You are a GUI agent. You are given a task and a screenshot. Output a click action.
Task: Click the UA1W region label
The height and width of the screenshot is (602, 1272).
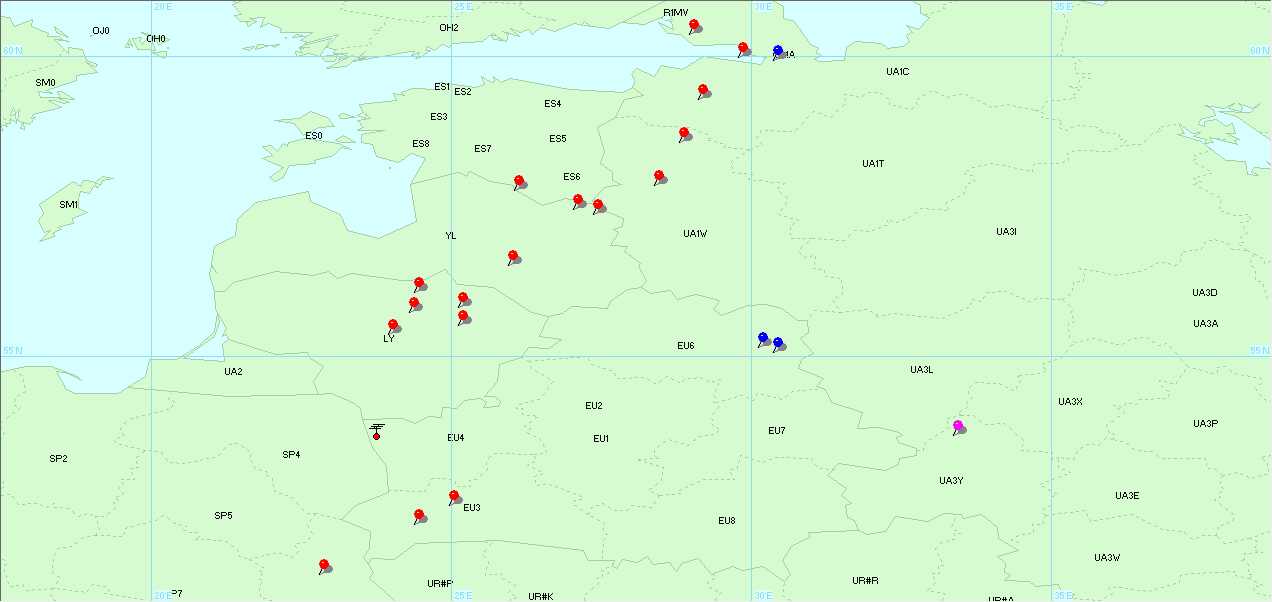[x=695, y=234]
